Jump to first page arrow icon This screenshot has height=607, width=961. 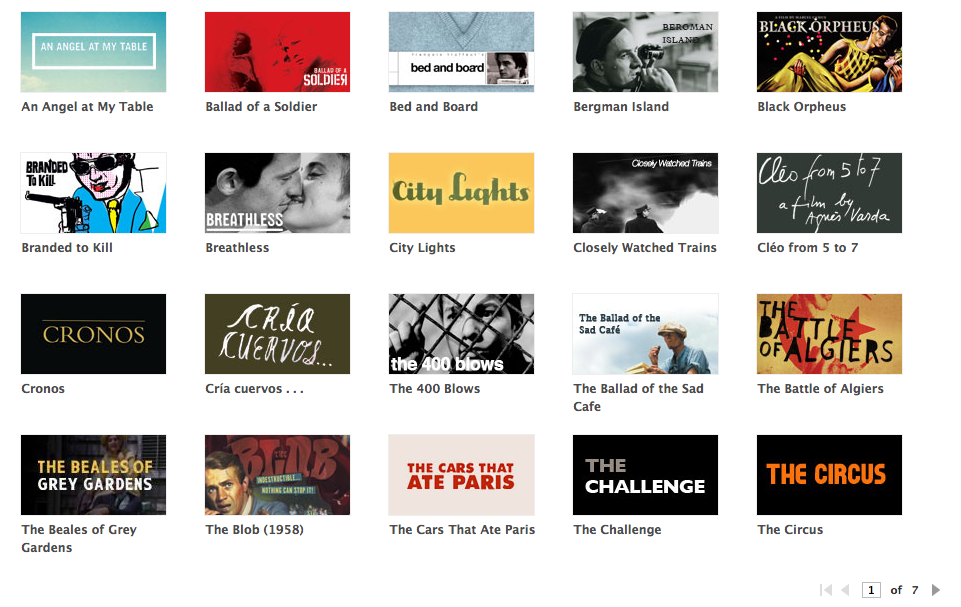826,590
